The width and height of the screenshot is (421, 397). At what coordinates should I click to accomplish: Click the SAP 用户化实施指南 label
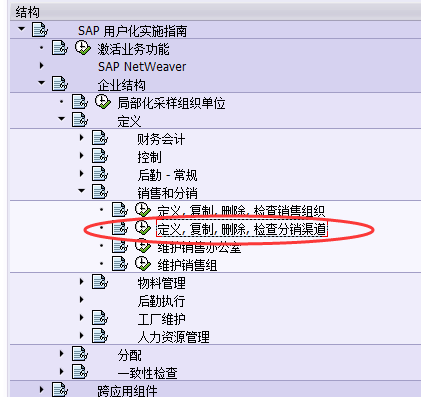click(132, 31)
